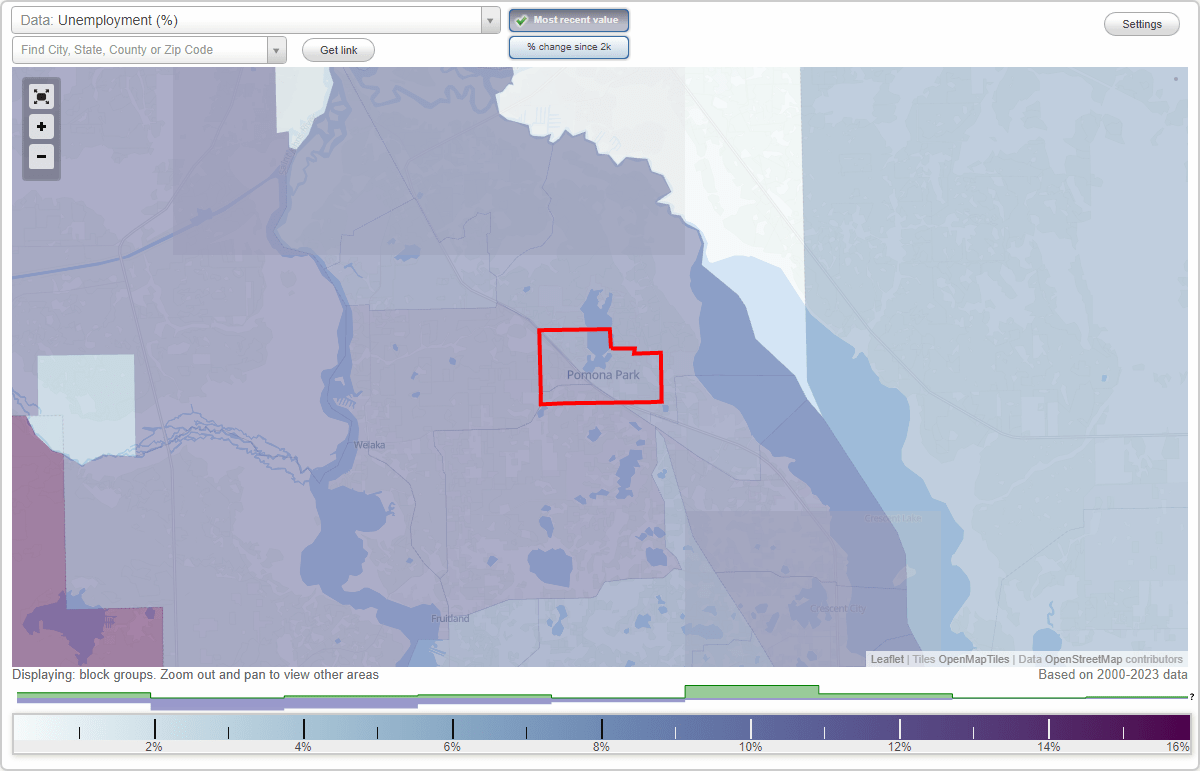The image size is (1200, 771).
Task: Open the Unemployment (%) data selector
Action: click(x=250, y=20)
